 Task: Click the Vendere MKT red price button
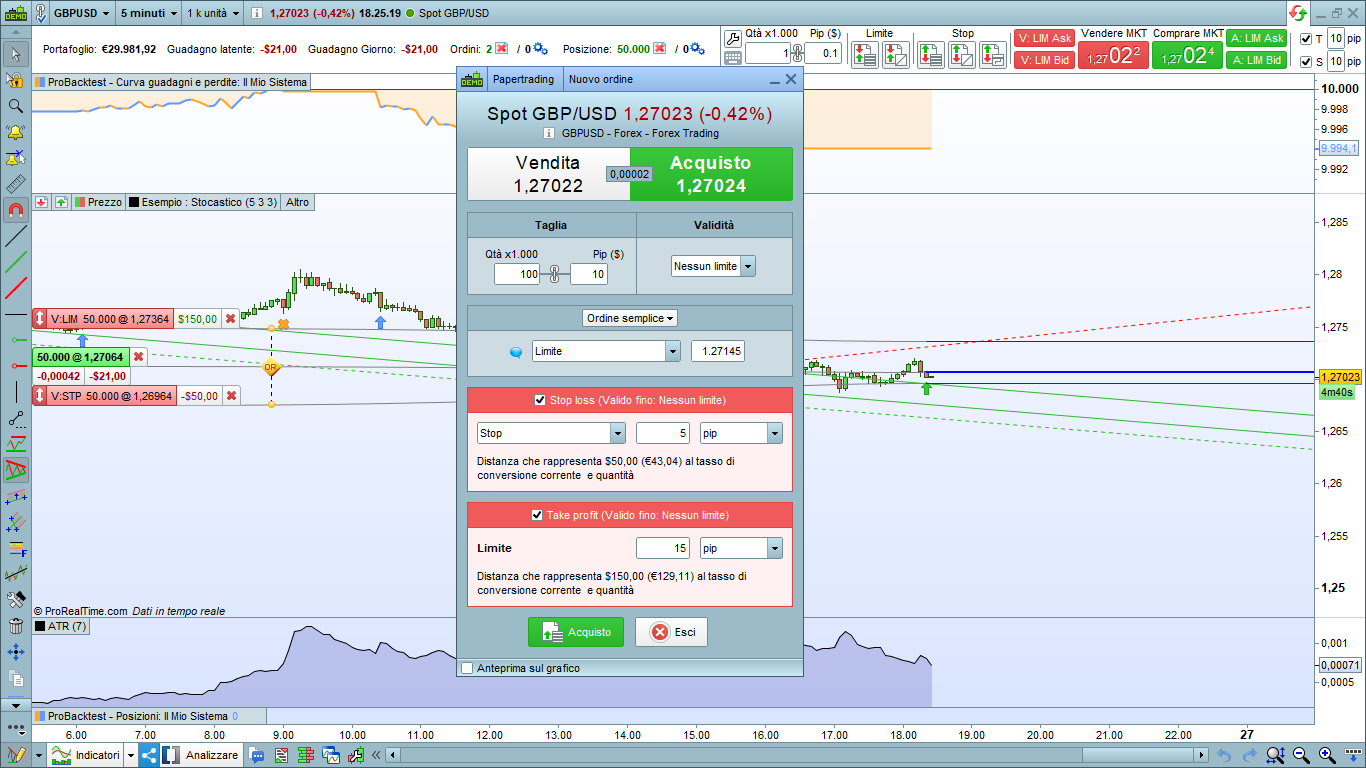1113,56
